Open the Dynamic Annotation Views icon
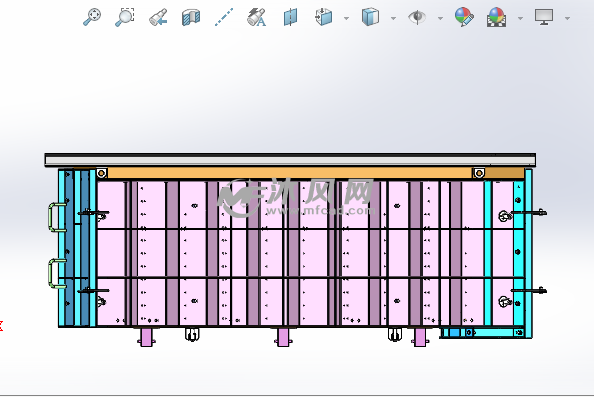 click(256, 17)
